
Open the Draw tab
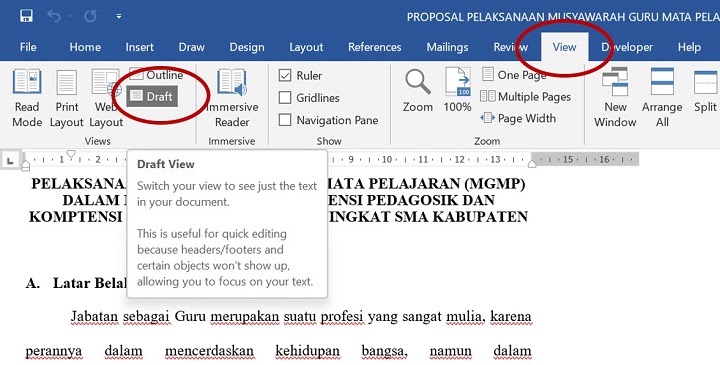pyautogui.click(x=191, y=47)
